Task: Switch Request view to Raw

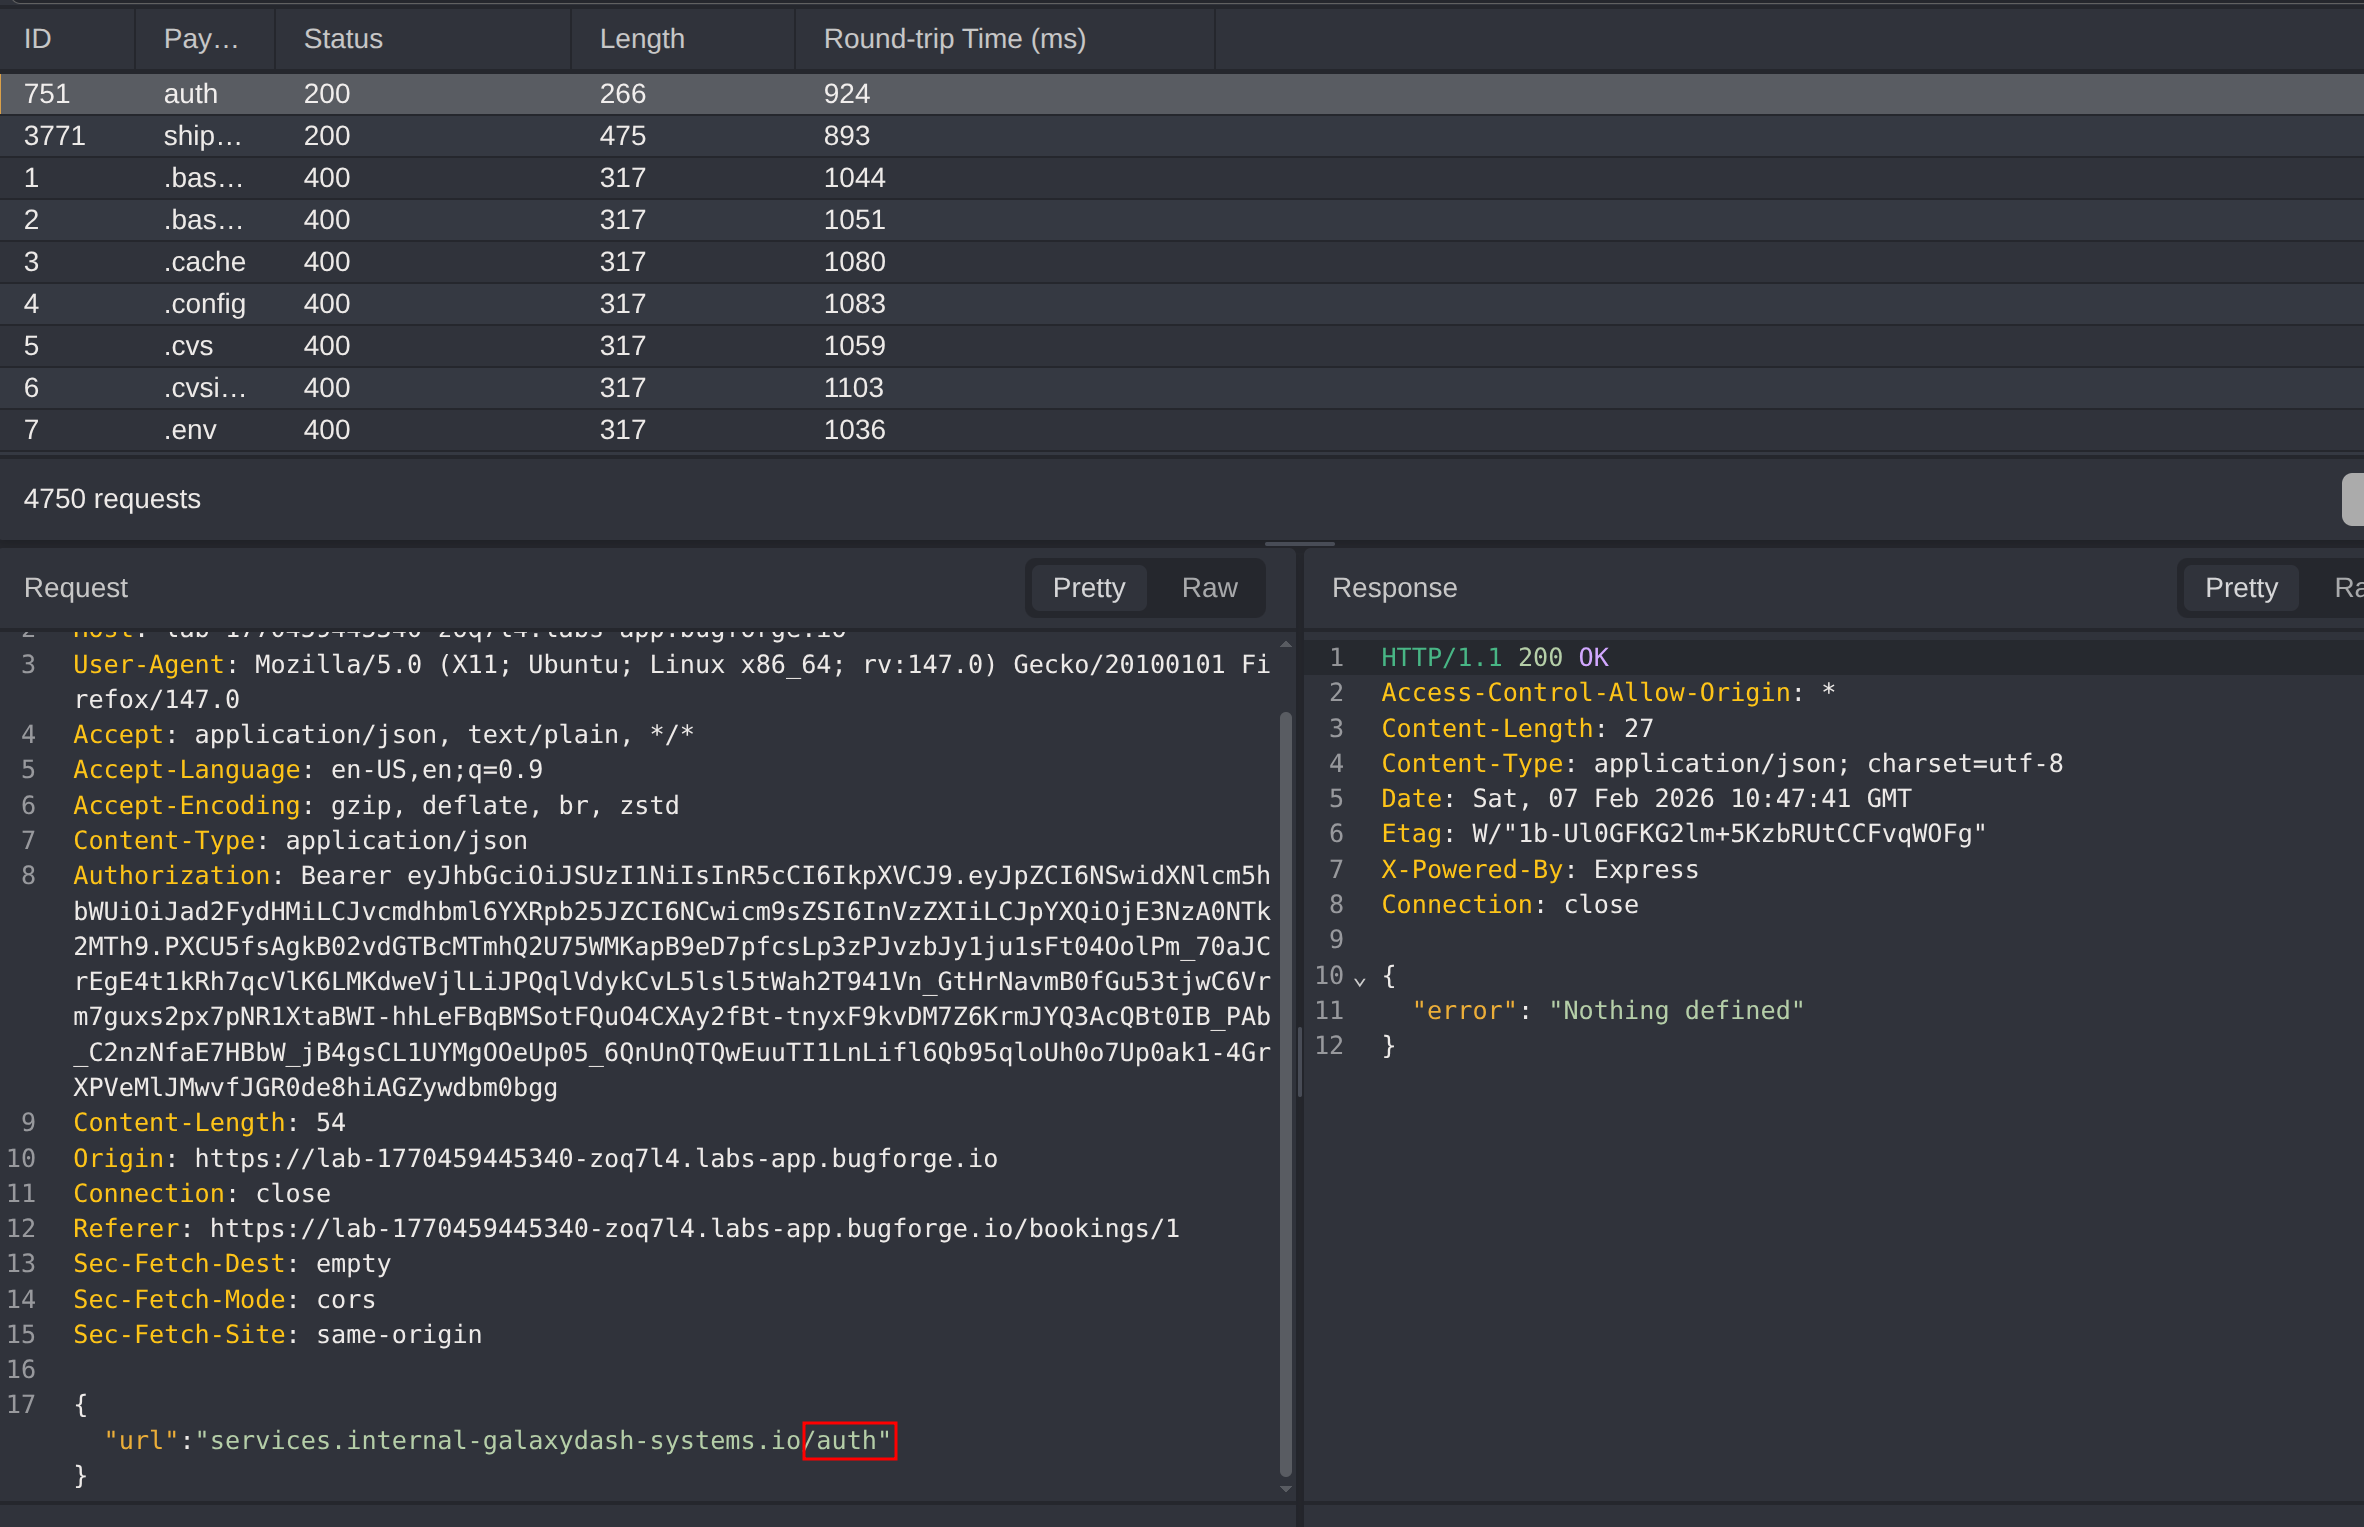Action: (1208, 588)
